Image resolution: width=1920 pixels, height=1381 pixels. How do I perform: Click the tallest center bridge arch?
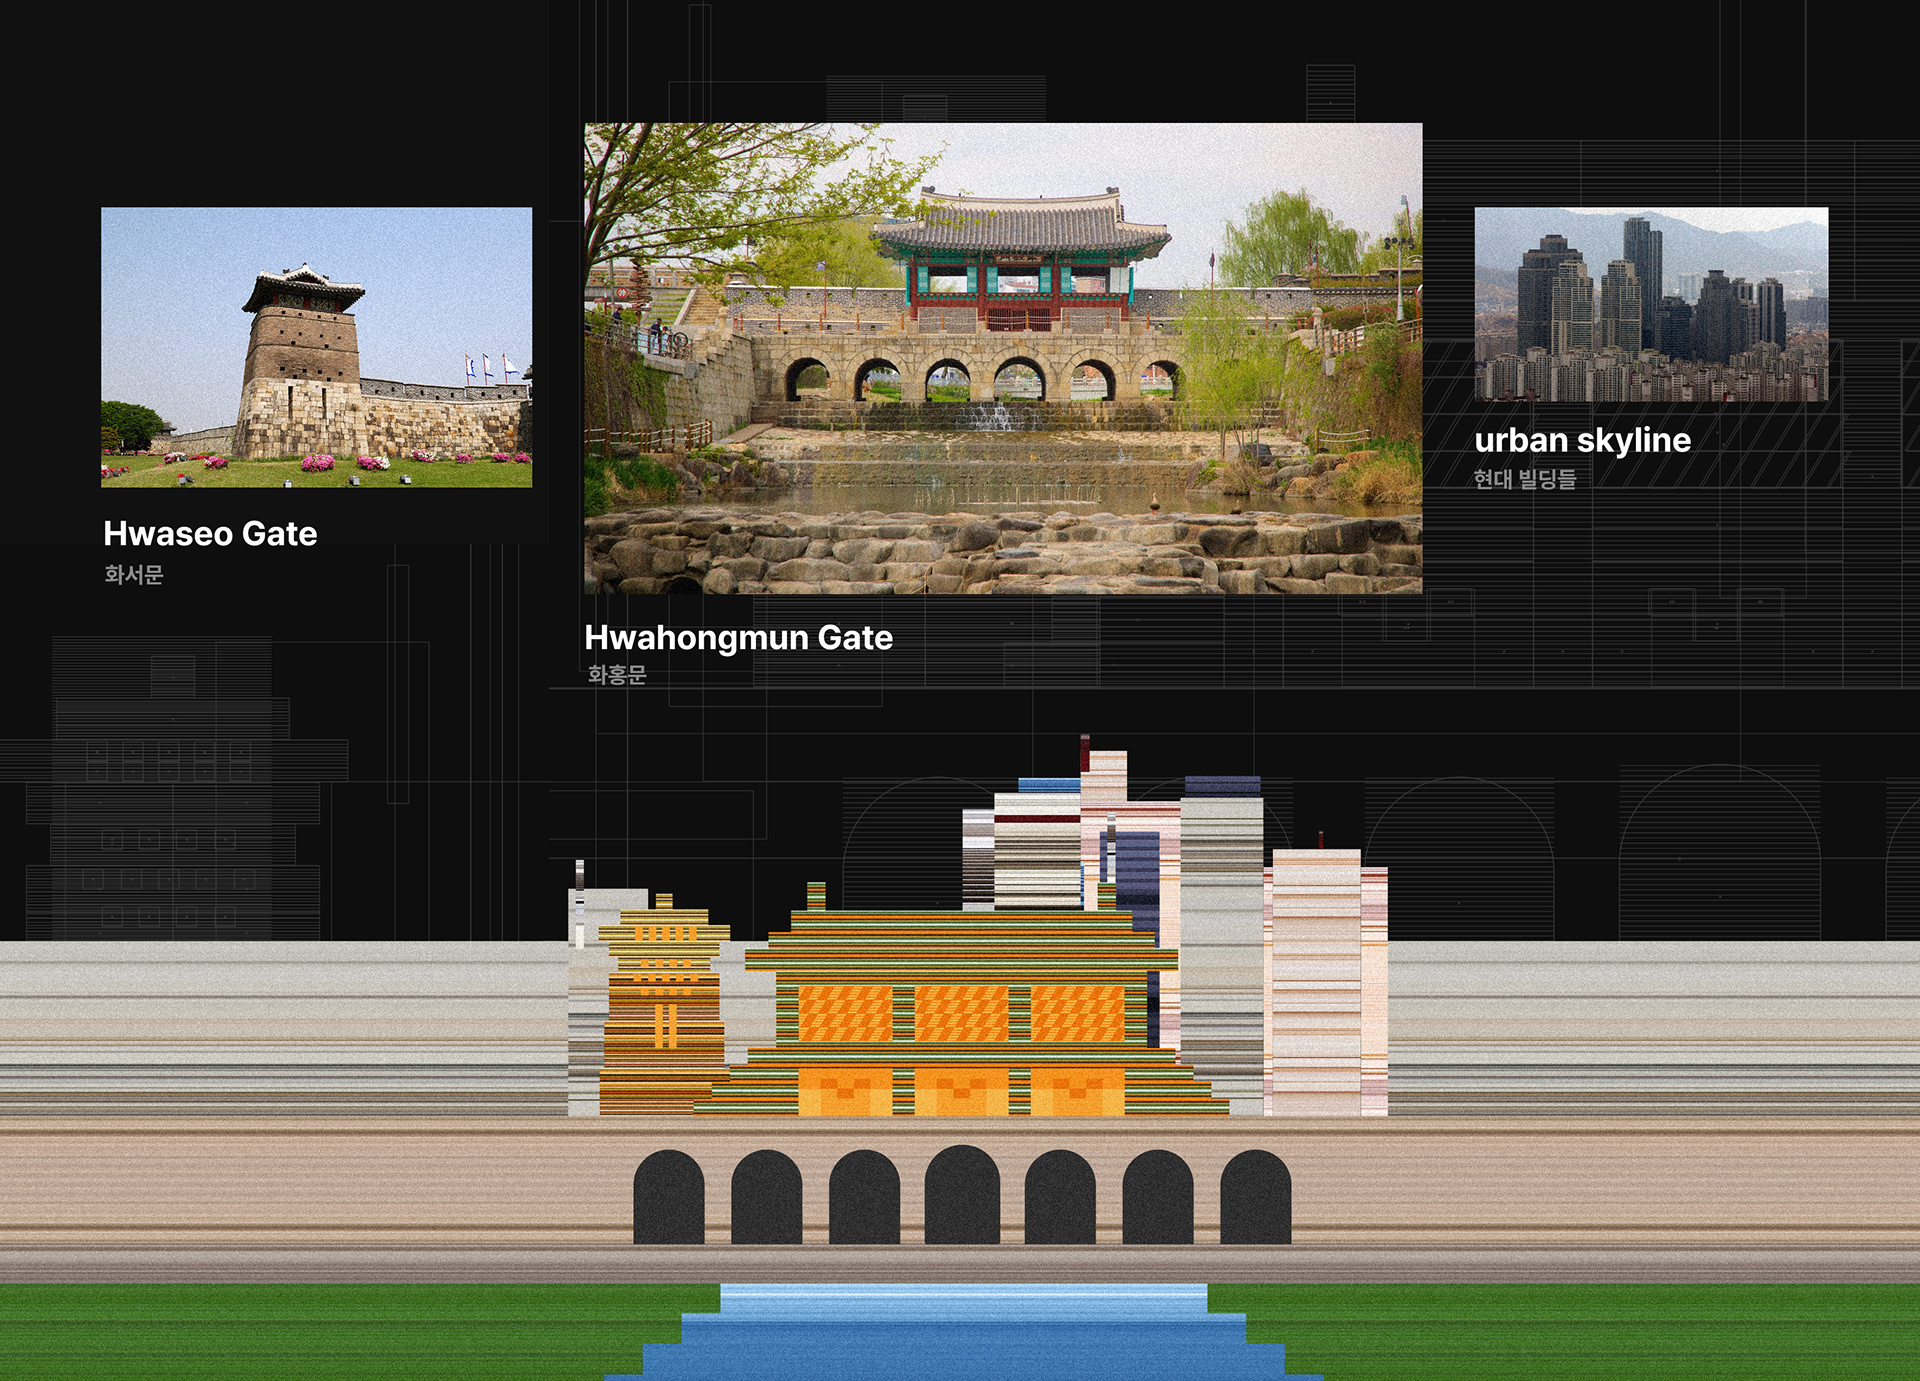961,1195
